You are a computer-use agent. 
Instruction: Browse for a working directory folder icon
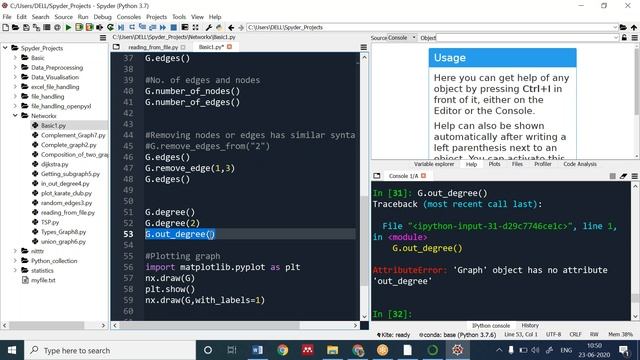tap(623, 27)
